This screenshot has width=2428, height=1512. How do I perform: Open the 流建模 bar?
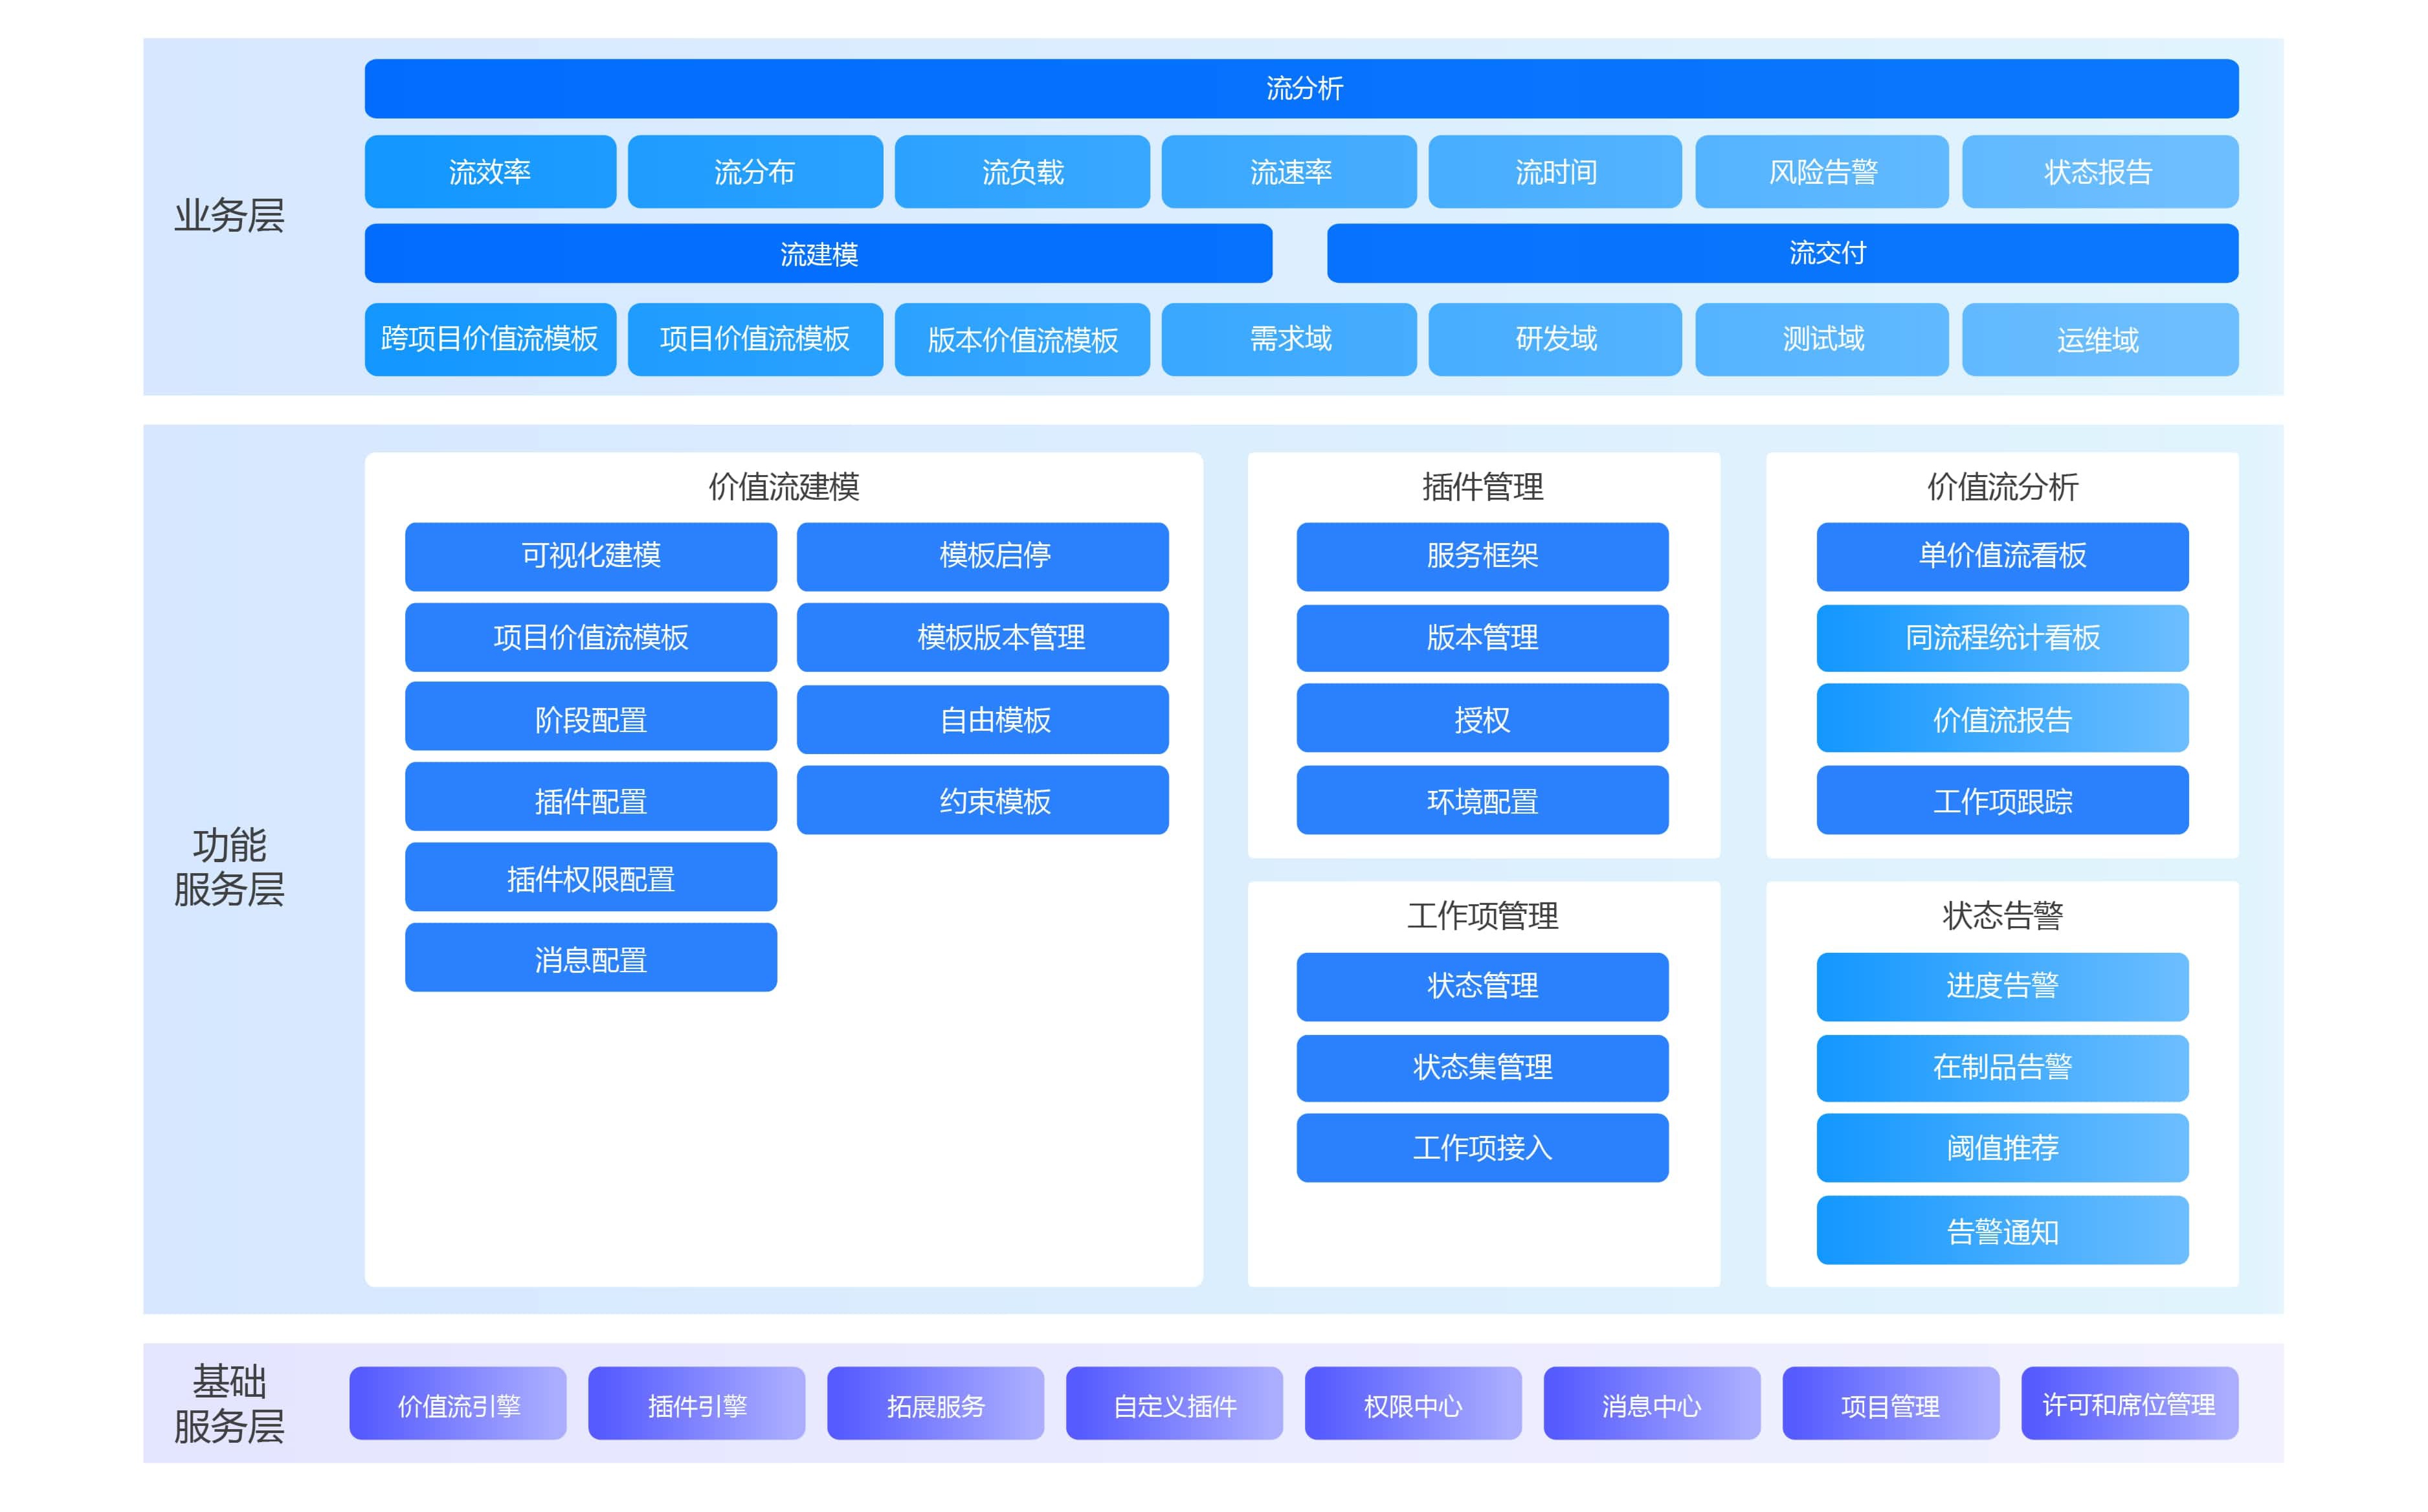(x=817, y=254)
